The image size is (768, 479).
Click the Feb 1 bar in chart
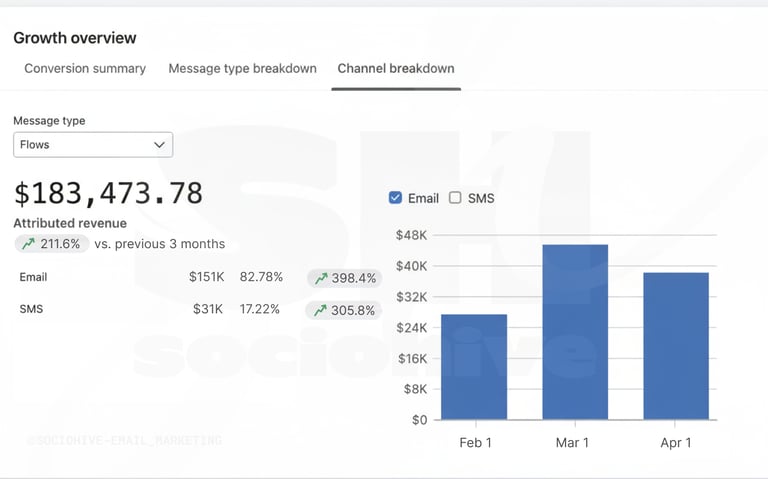click(474, 367)
